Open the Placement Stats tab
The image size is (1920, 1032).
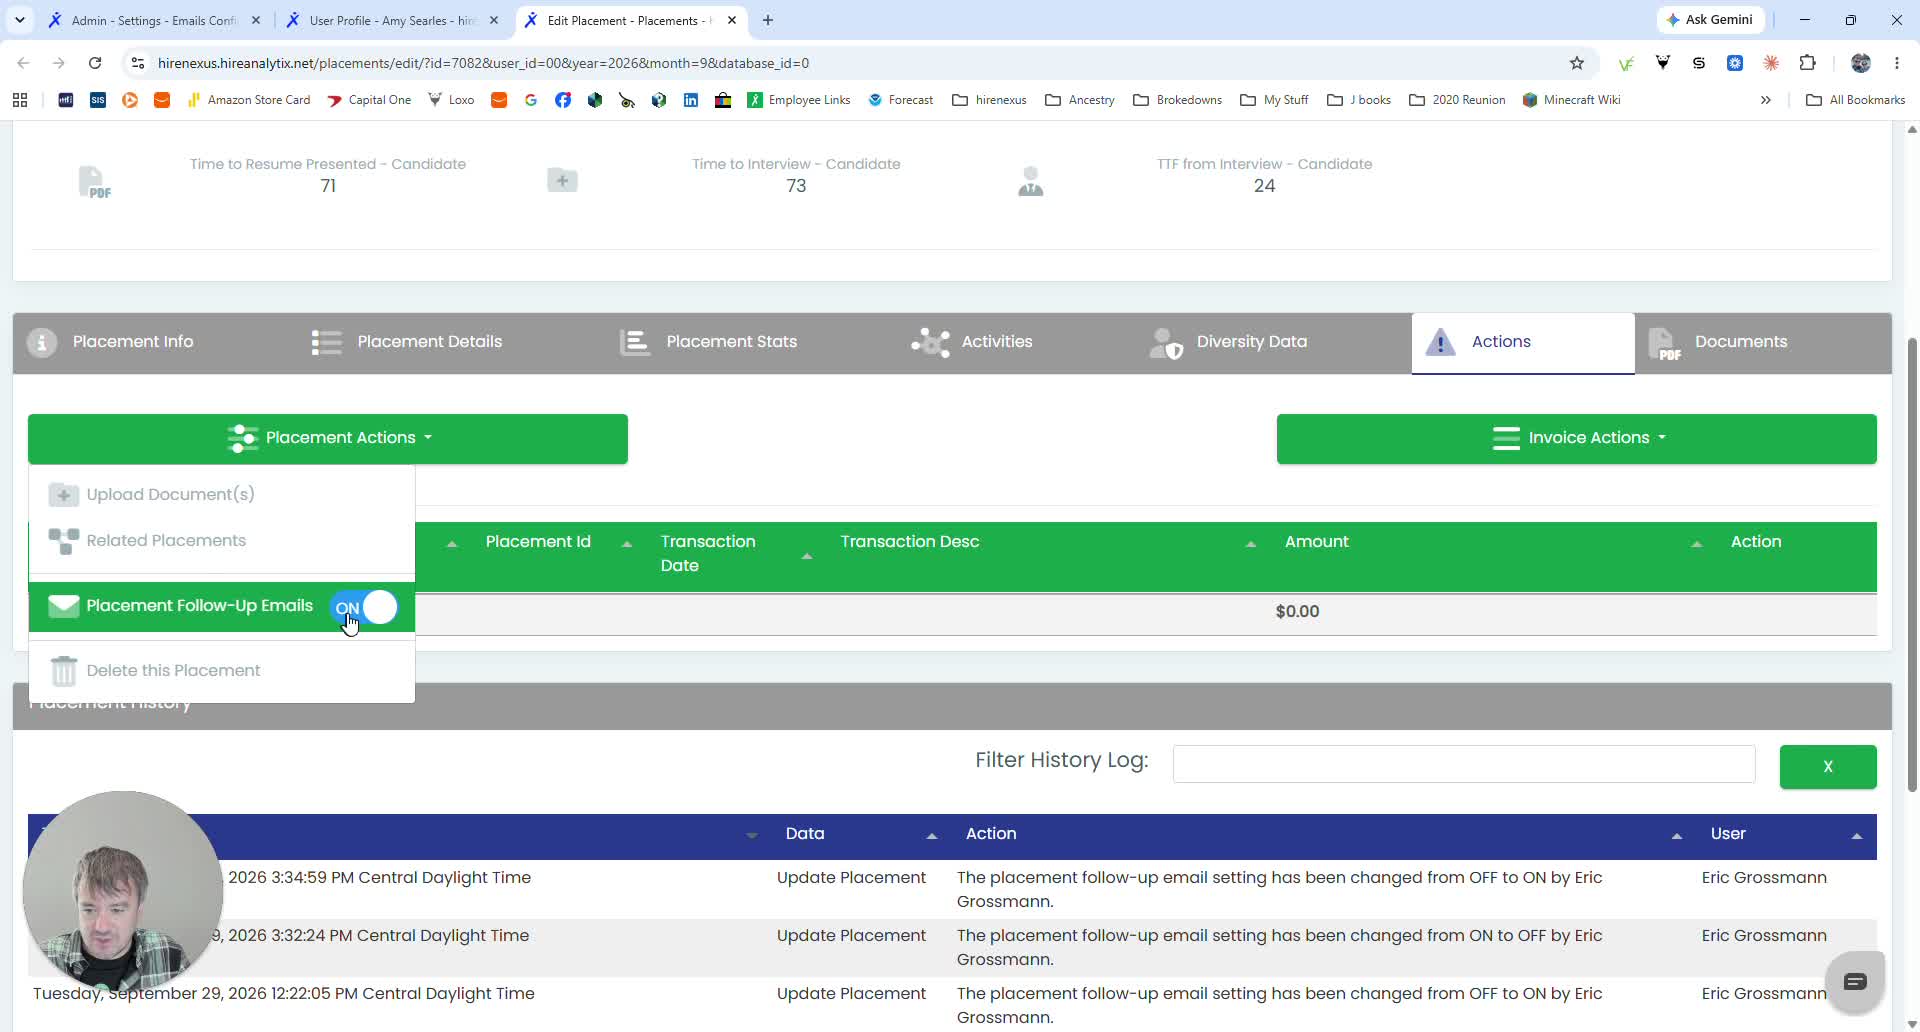708,342
